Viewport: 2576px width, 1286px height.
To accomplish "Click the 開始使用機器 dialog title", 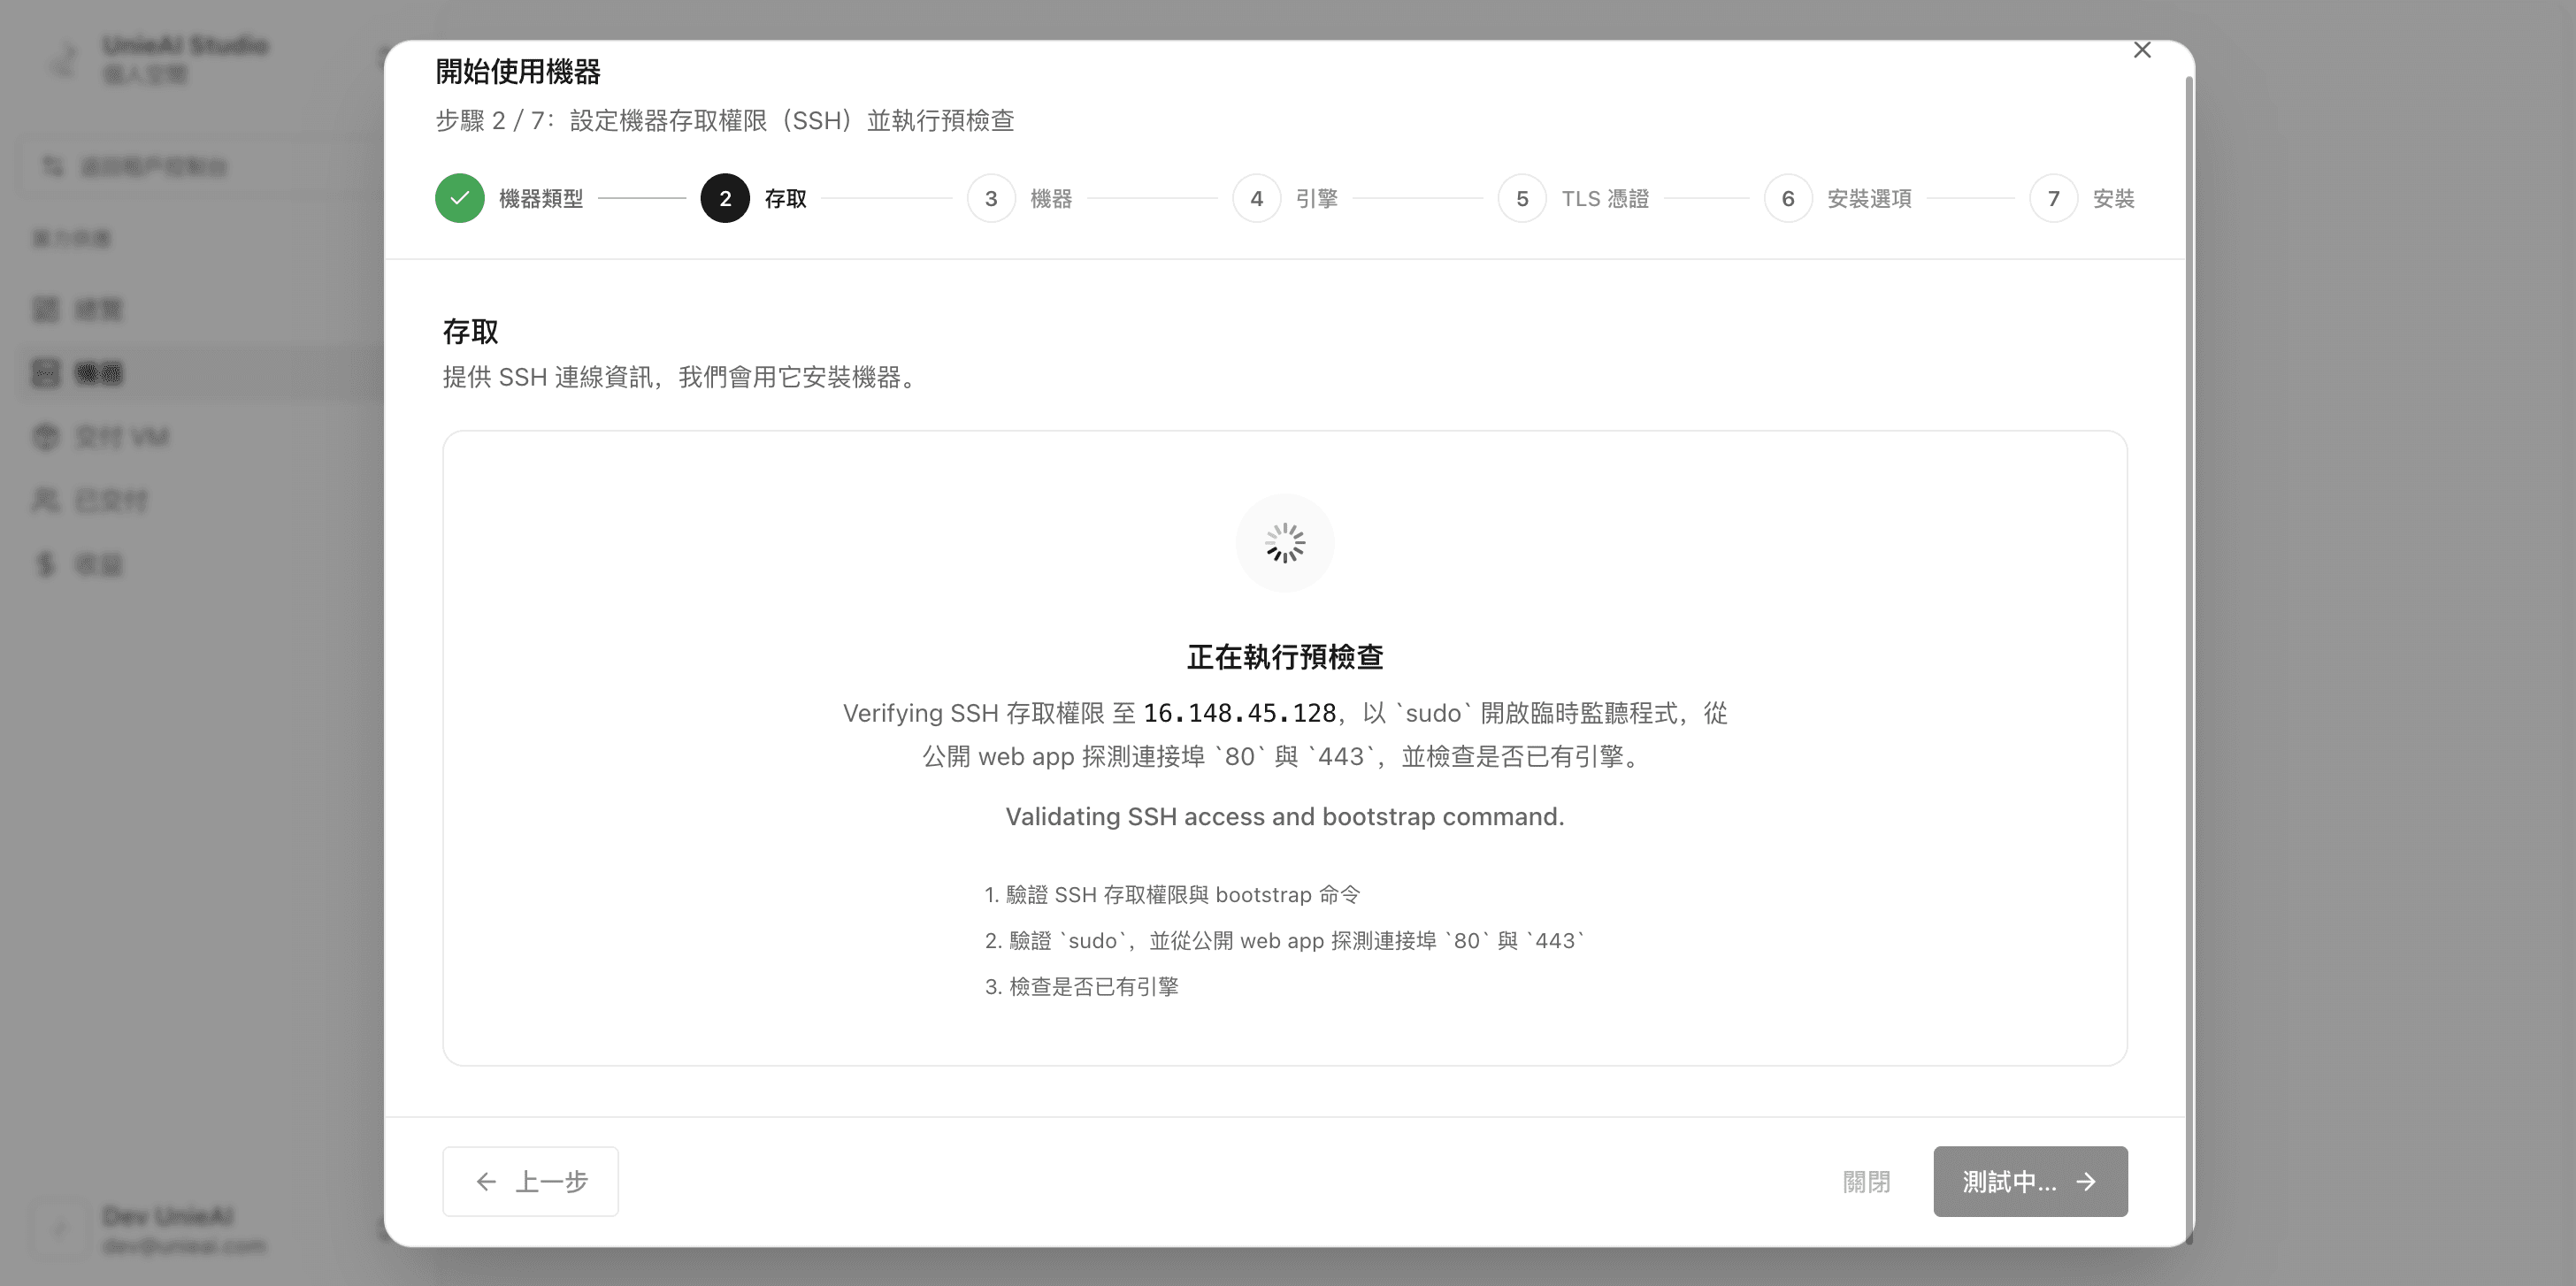I will coord(518,72).
